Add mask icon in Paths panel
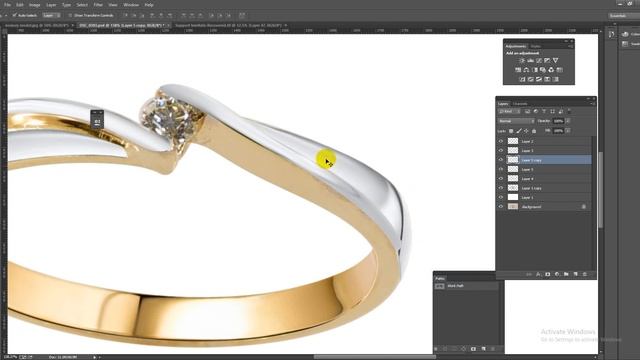Image resolution: width=640 pixels, height=360 pixels. click(x=473, y=349)
